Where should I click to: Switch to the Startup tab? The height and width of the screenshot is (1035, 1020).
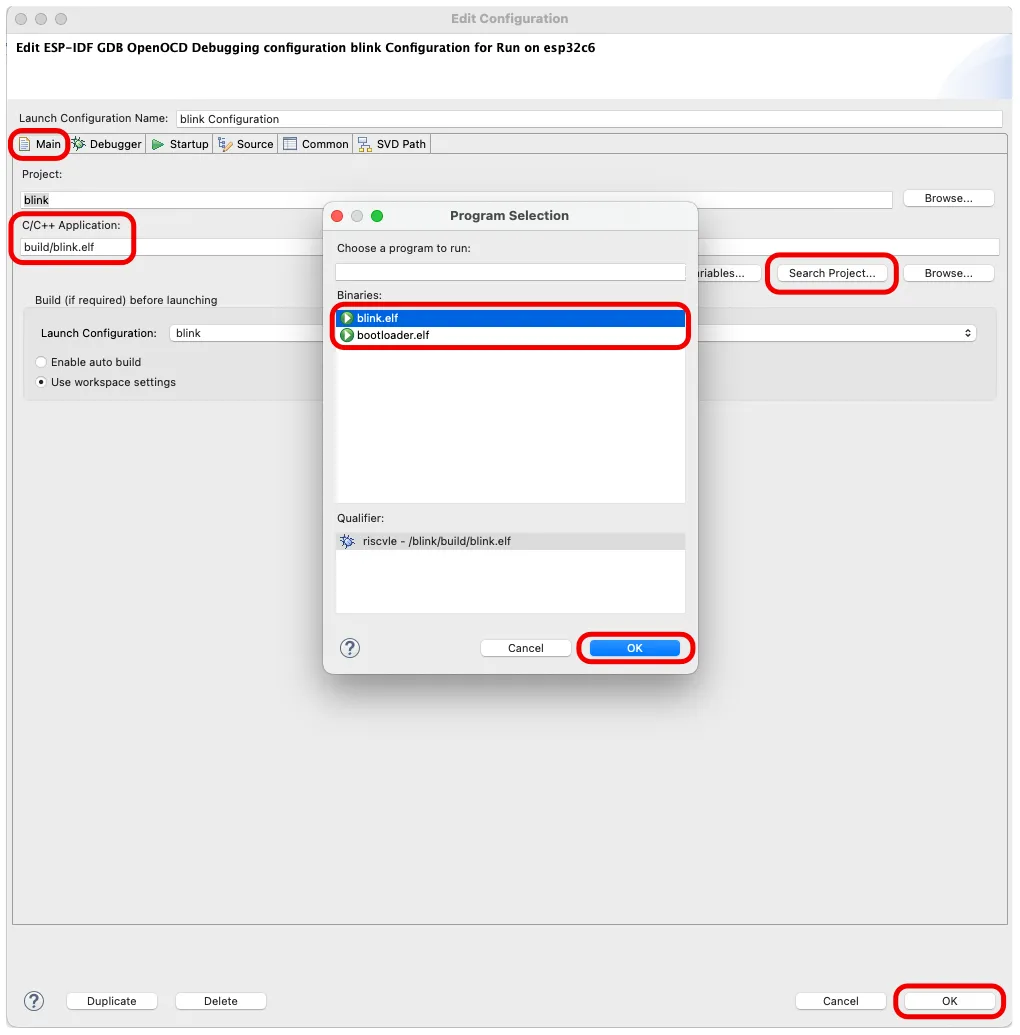coord(180,144)
